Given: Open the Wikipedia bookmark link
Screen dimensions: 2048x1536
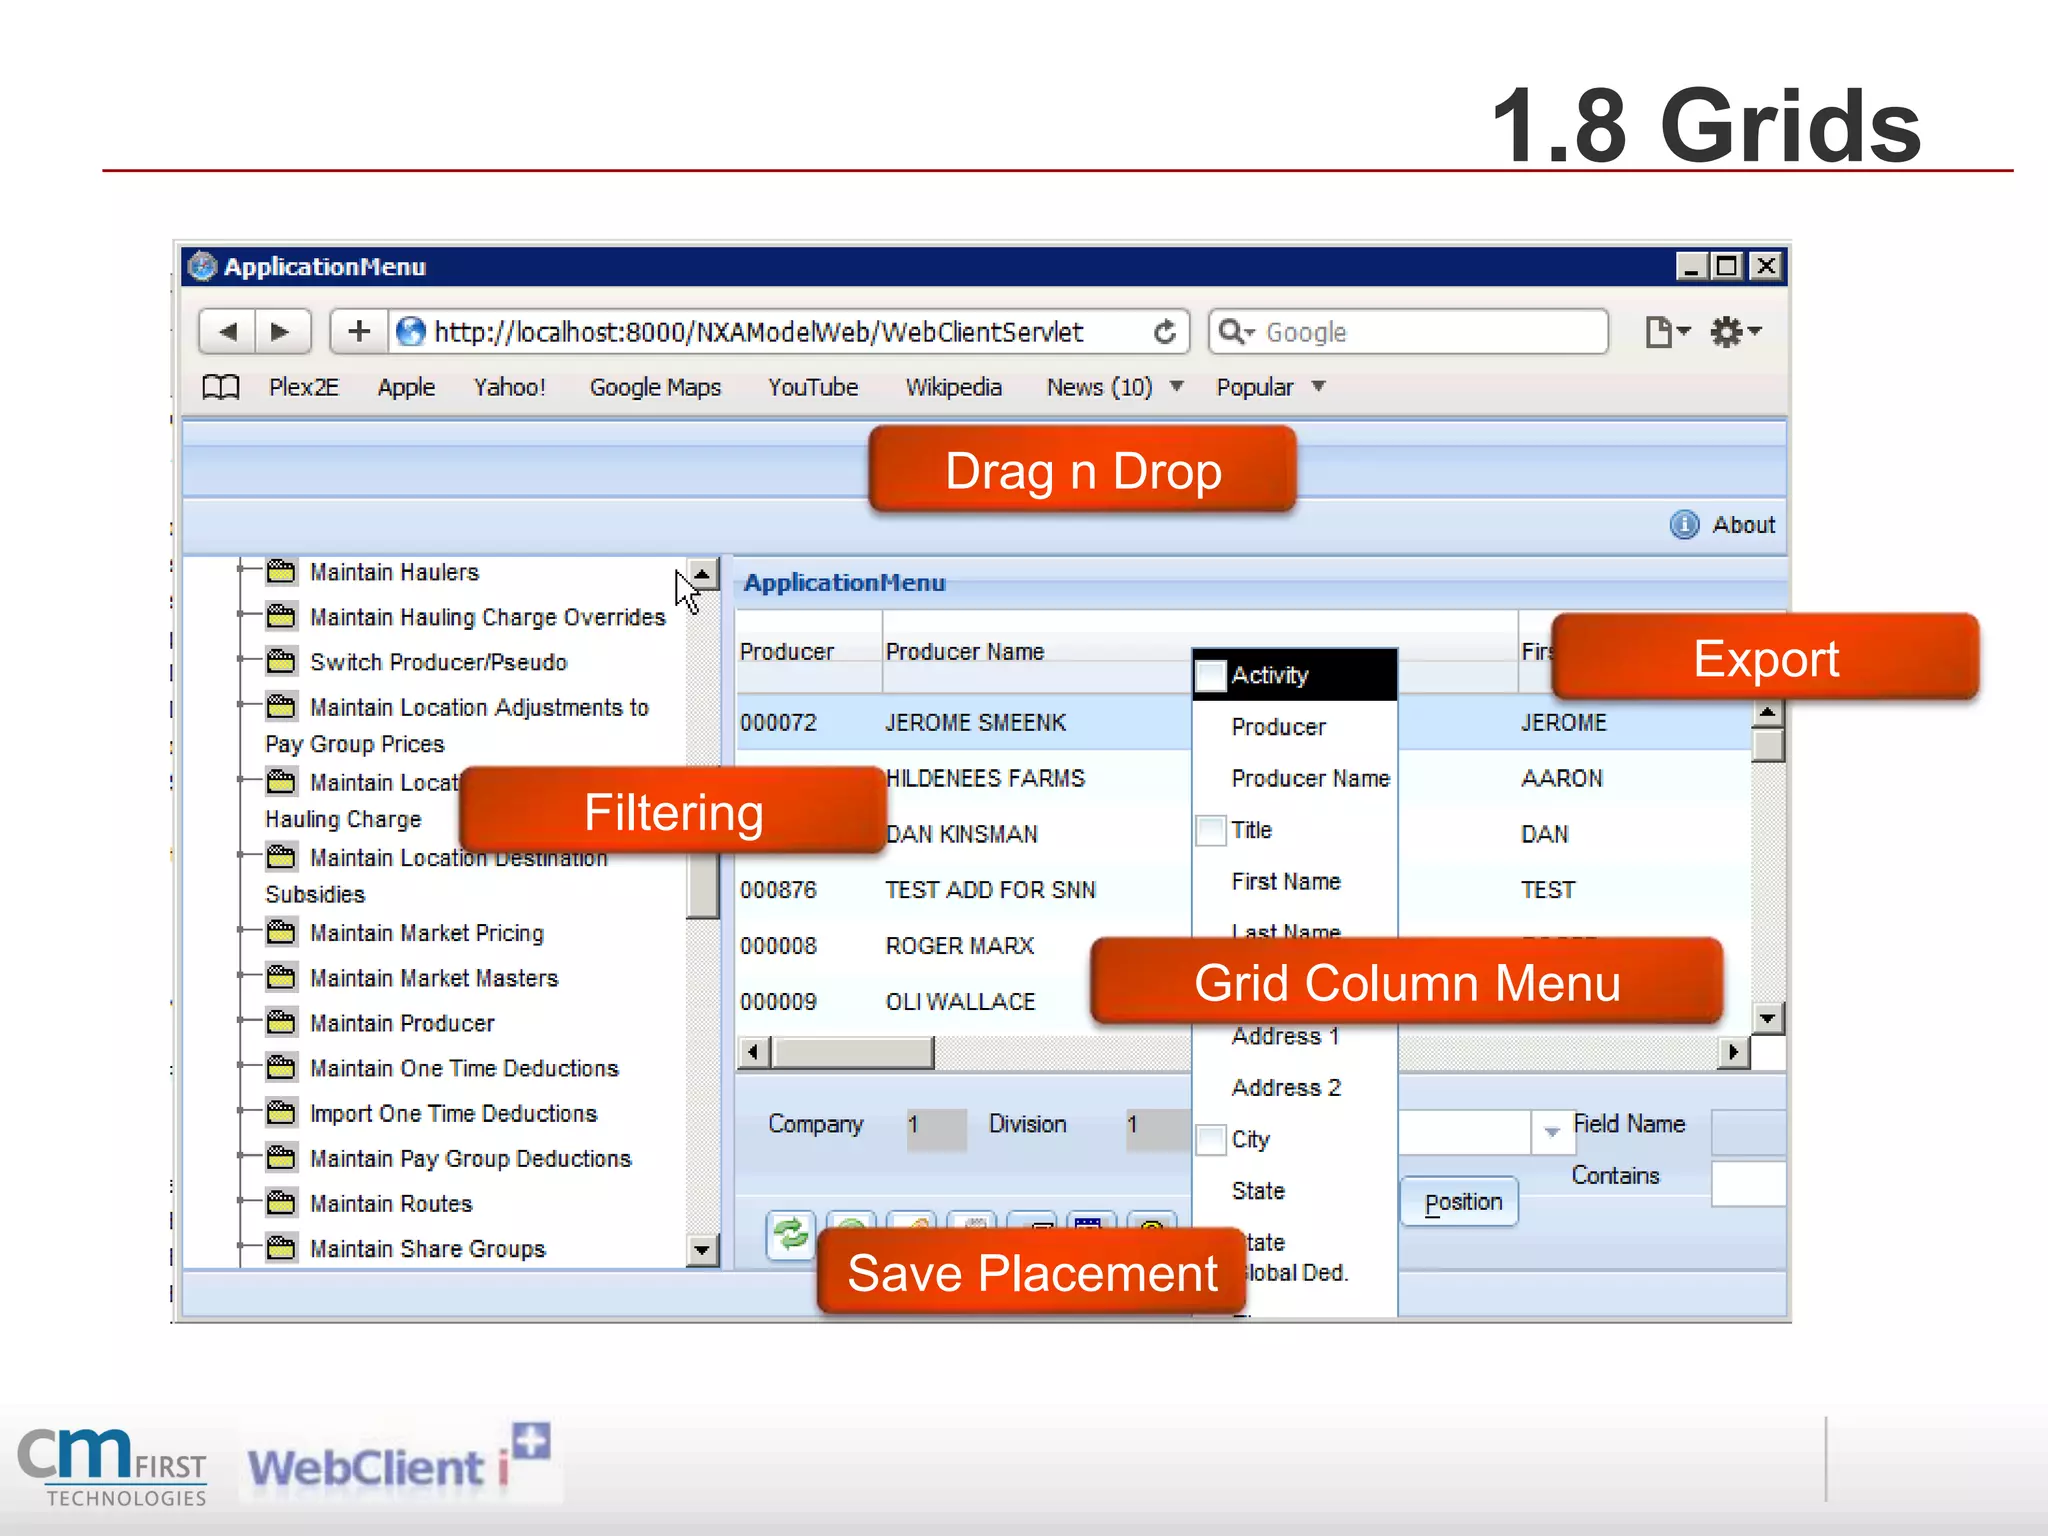Looking at the screenshot, I should coord(953,387).
